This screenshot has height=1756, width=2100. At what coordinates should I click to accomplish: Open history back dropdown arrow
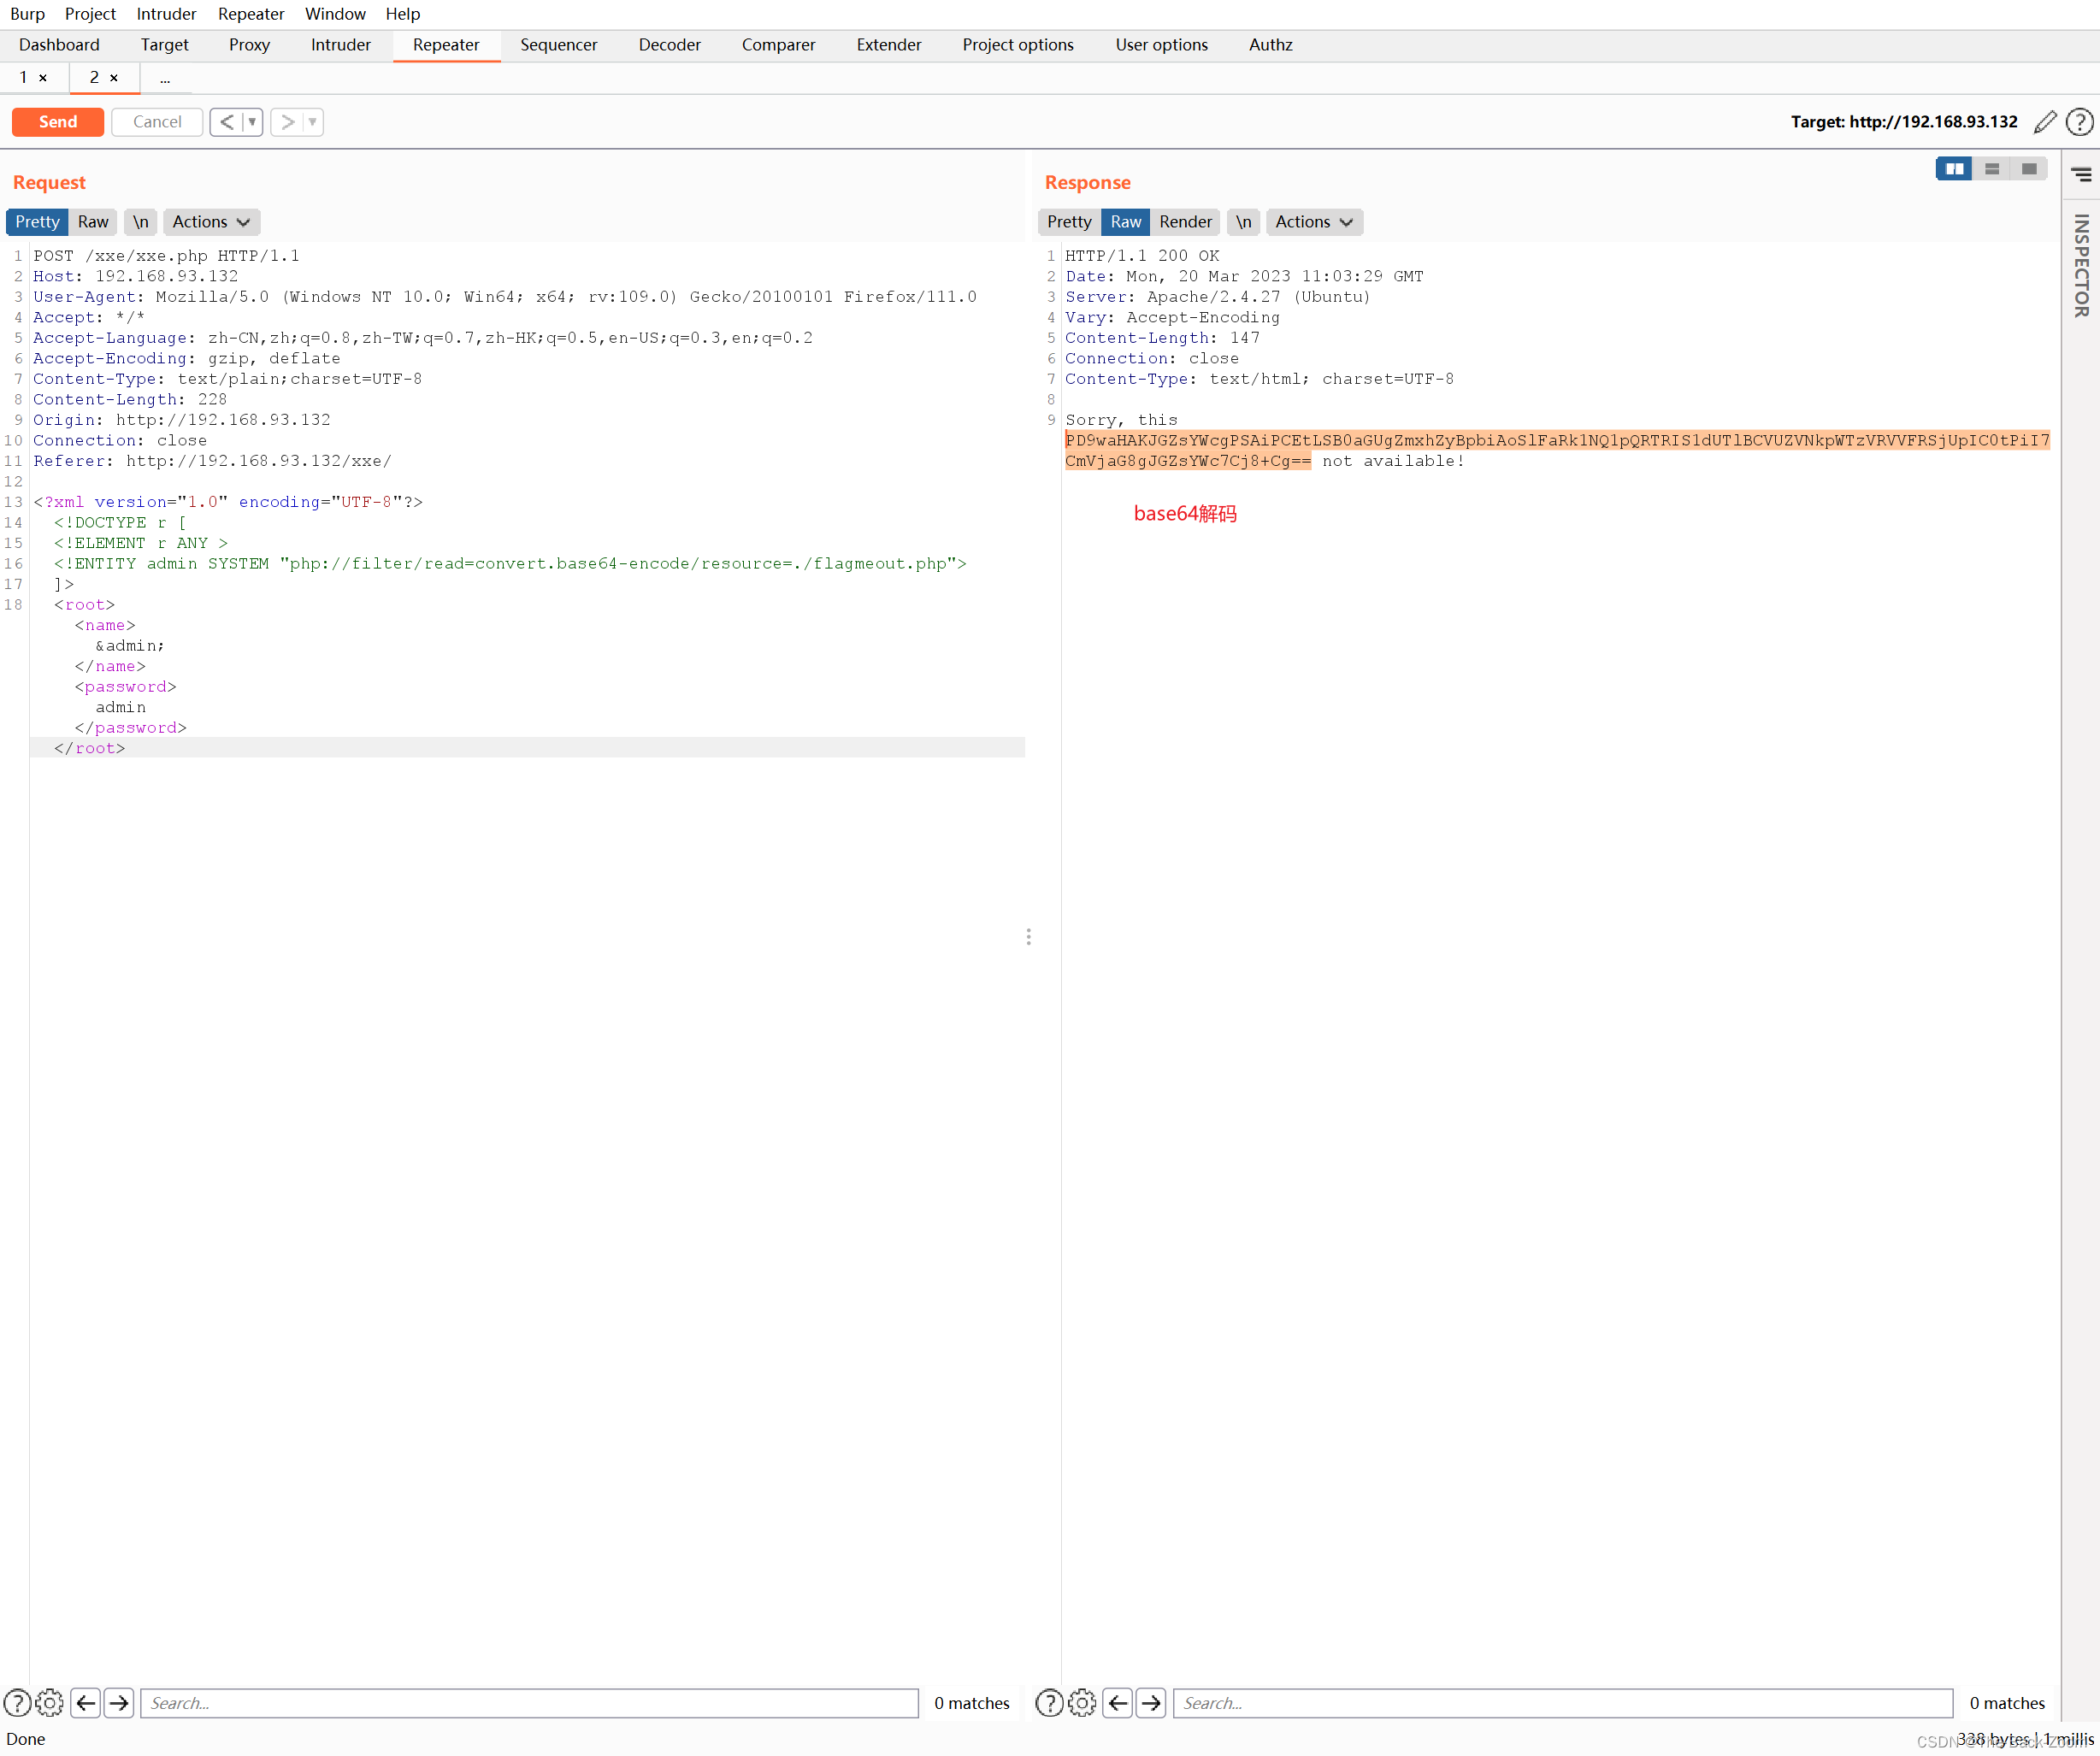click(252, 122)
